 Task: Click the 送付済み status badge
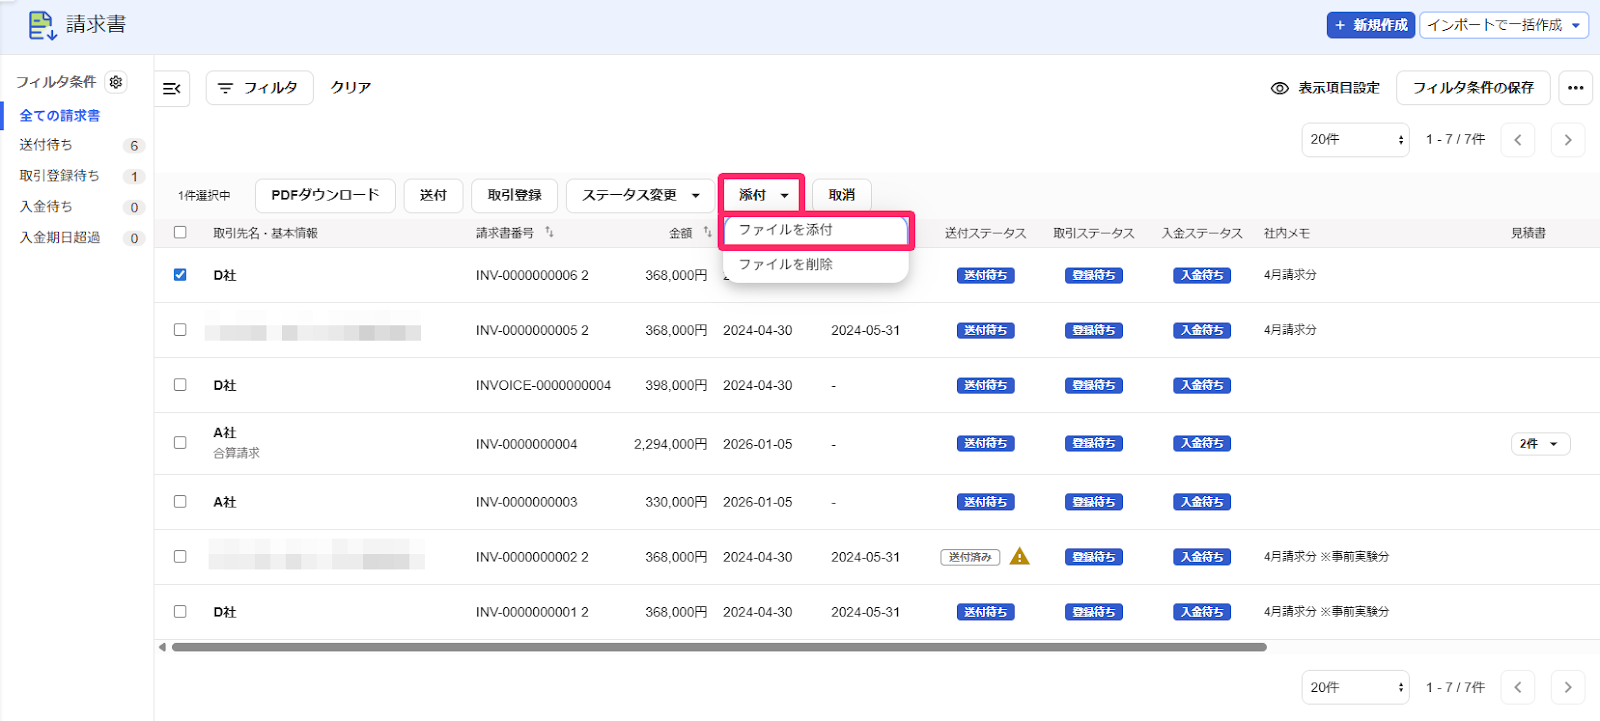coord(970,557)
